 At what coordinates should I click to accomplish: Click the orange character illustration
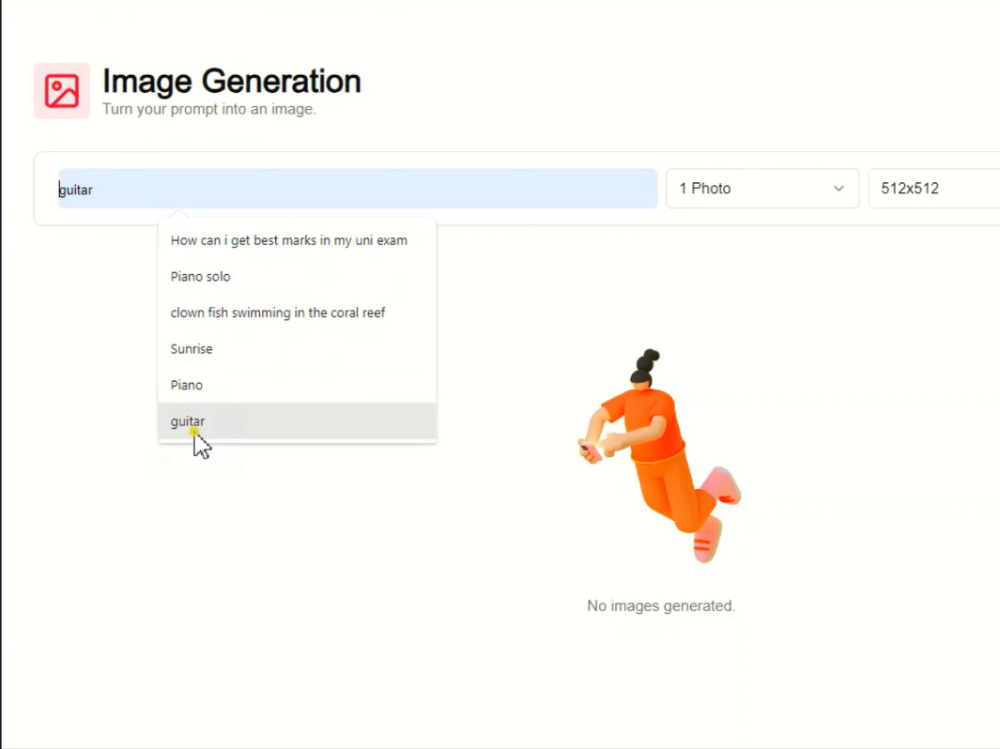point(660,456)
